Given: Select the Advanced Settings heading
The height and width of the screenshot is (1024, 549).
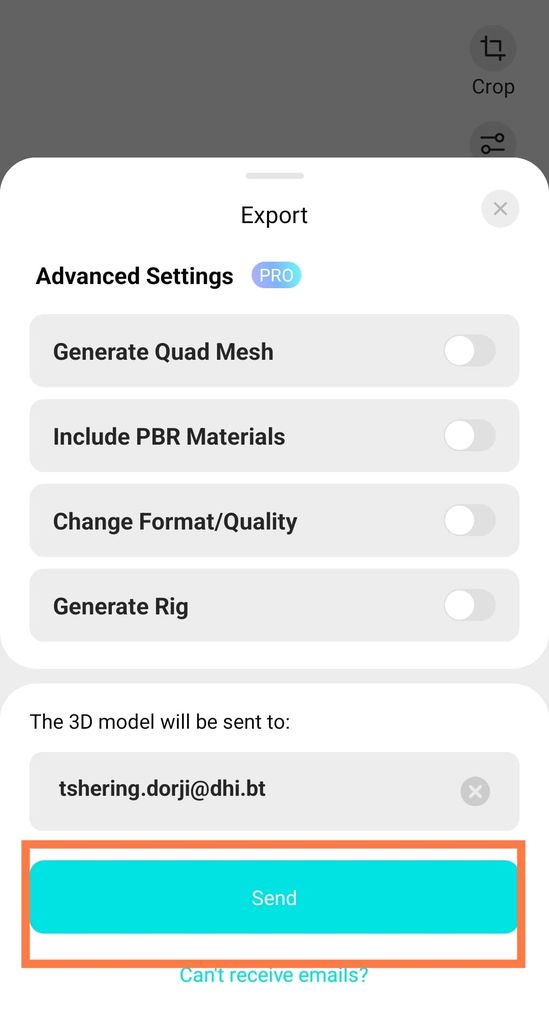Looking at the screenshot, I should coord(134,276).
